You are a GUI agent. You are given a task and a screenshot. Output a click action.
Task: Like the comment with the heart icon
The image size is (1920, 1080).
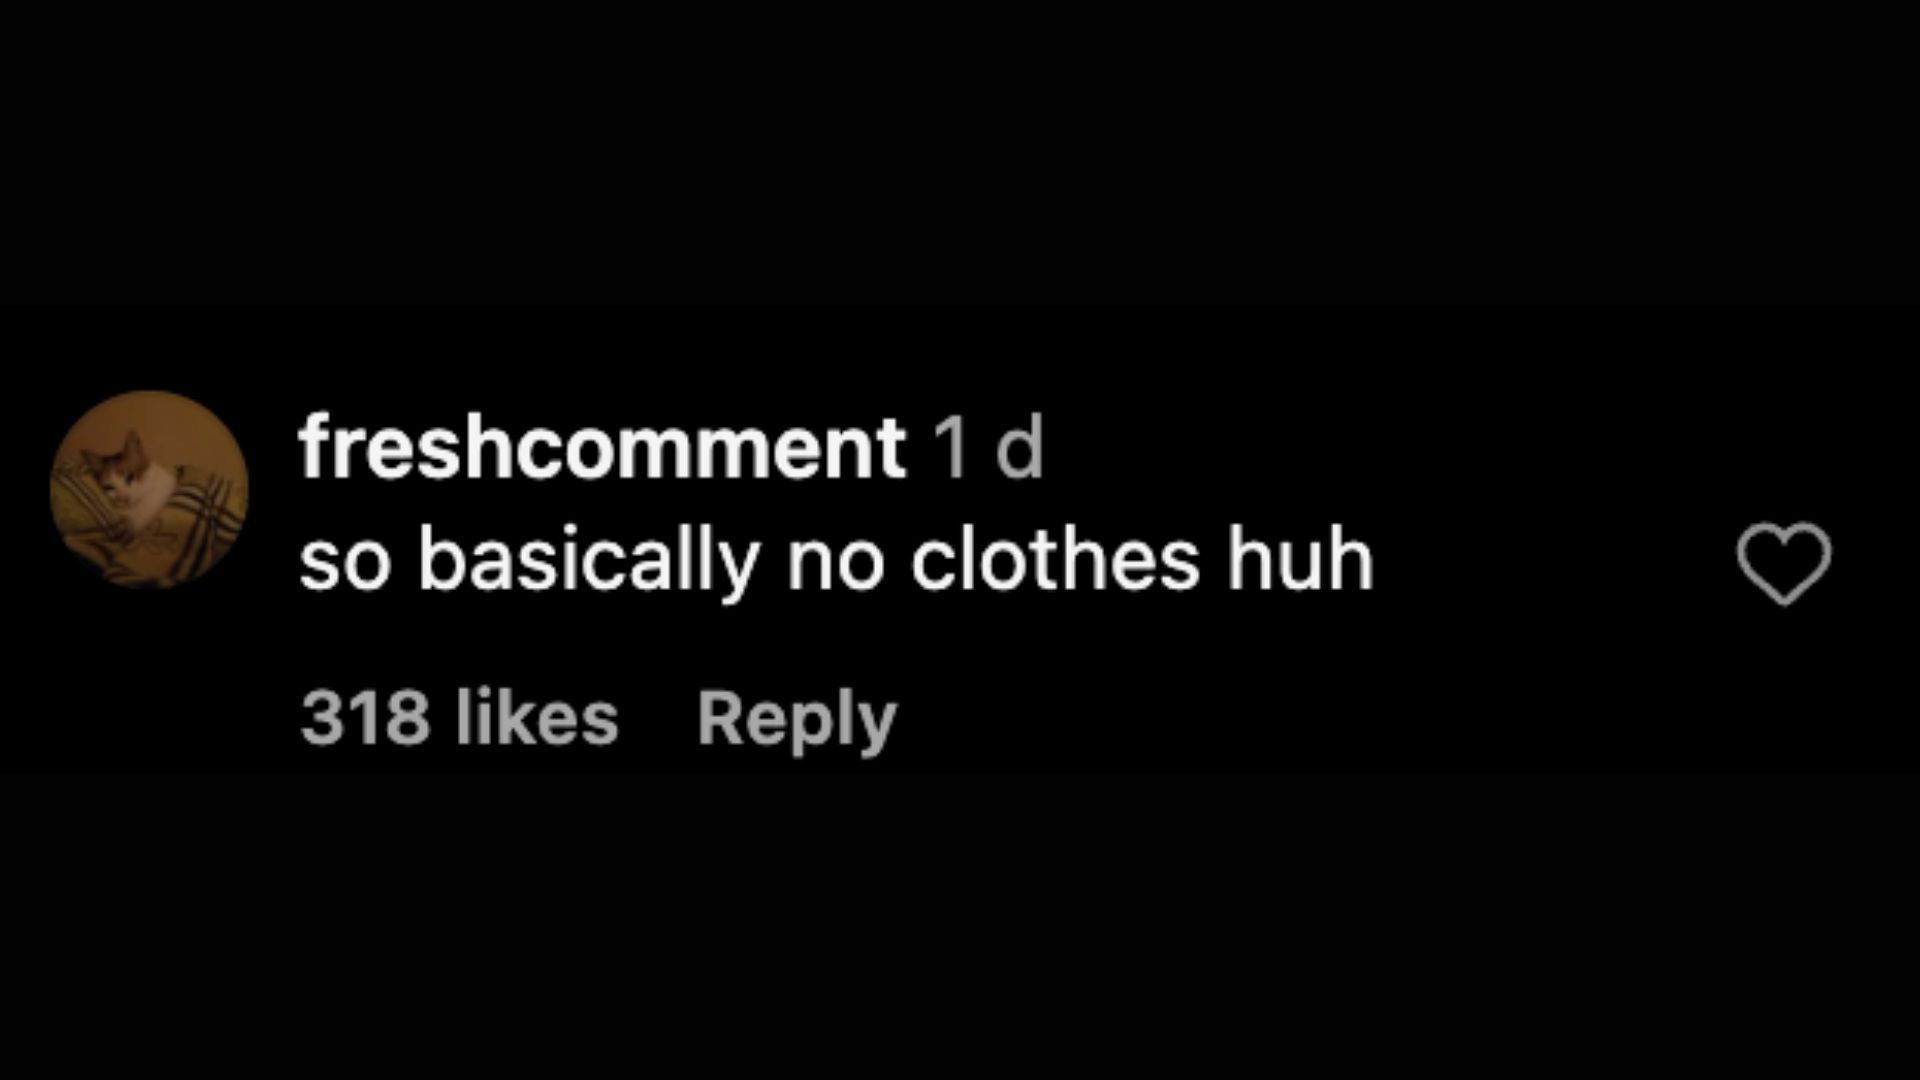coord(1784,564)
